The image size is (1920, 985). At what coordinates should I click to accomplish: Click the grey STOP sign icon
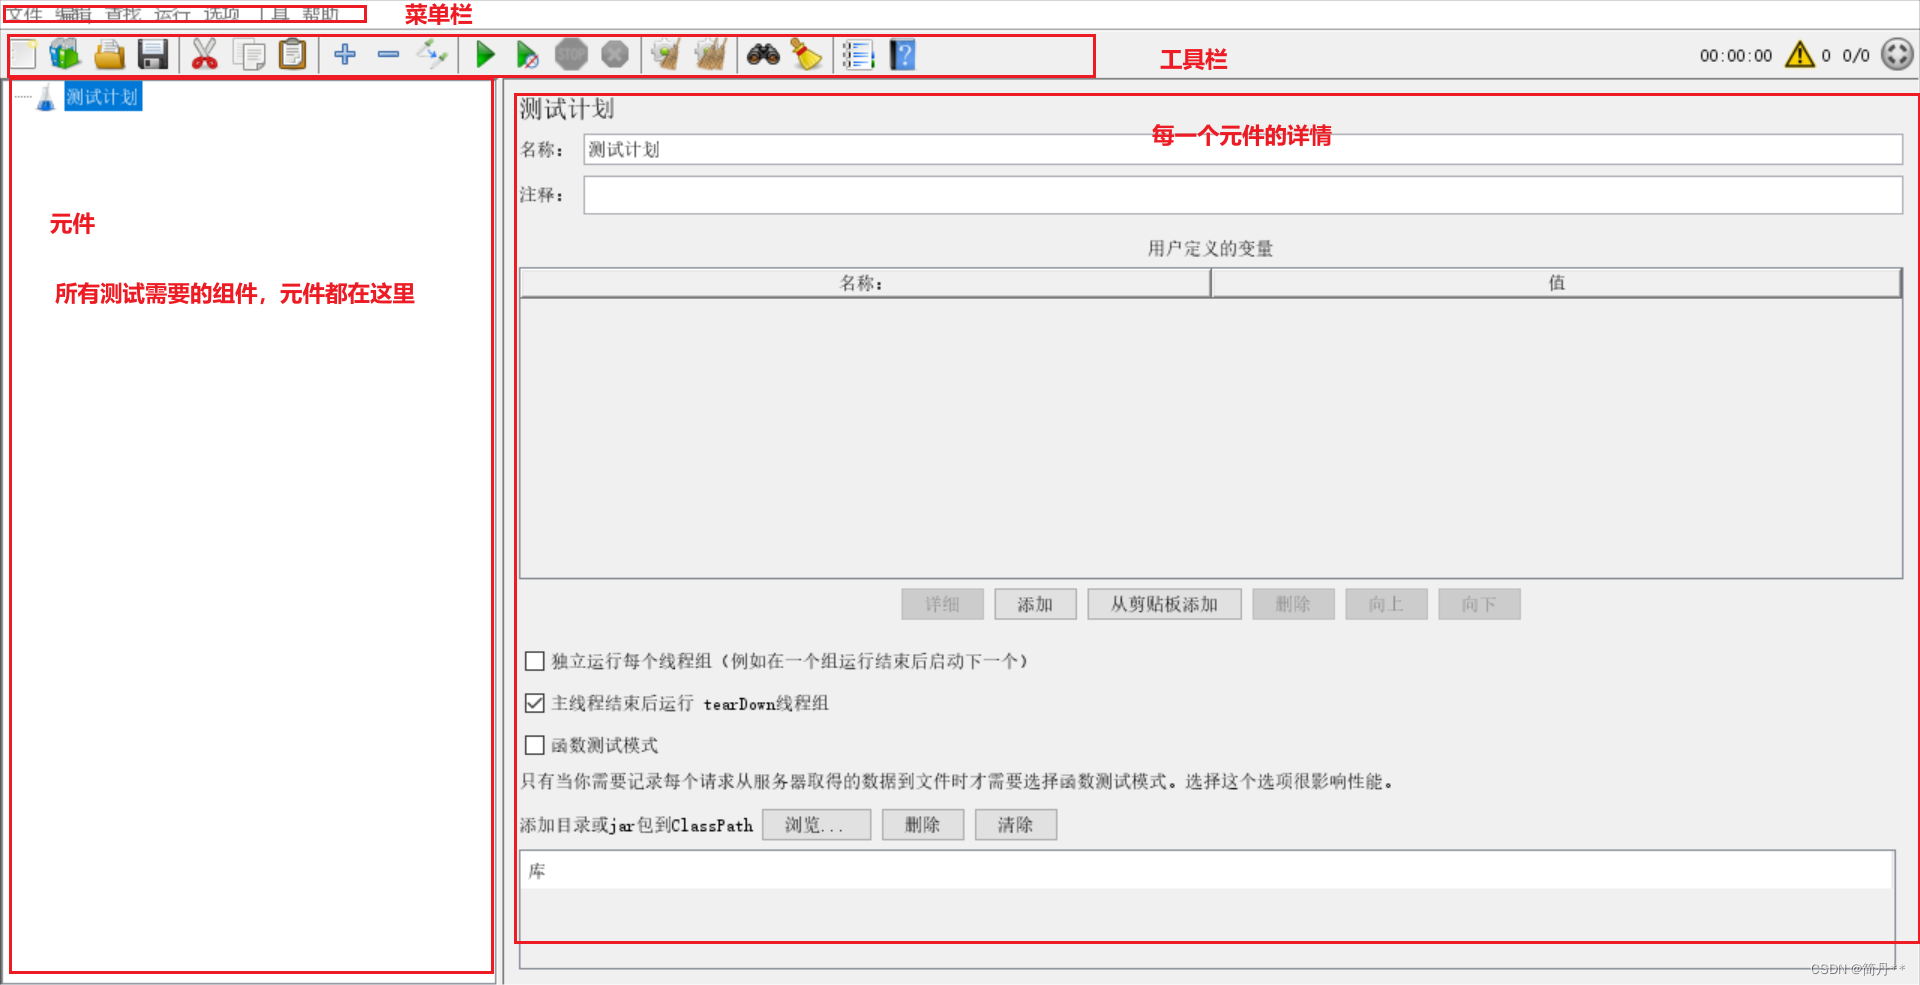tap(571, 54)
